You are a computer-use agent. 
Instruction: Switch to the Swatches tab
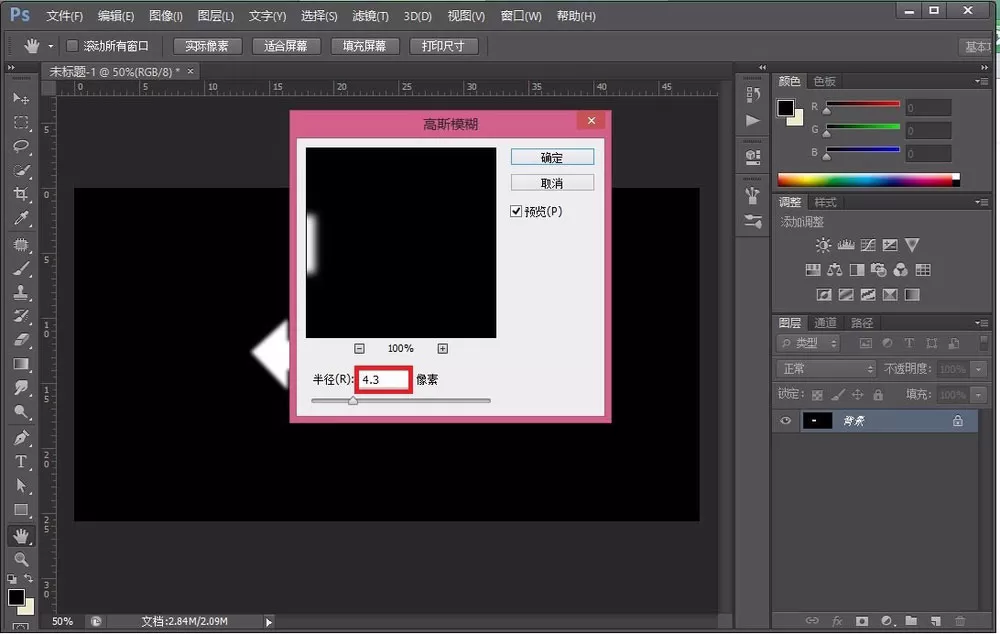(x=824, y=81)
